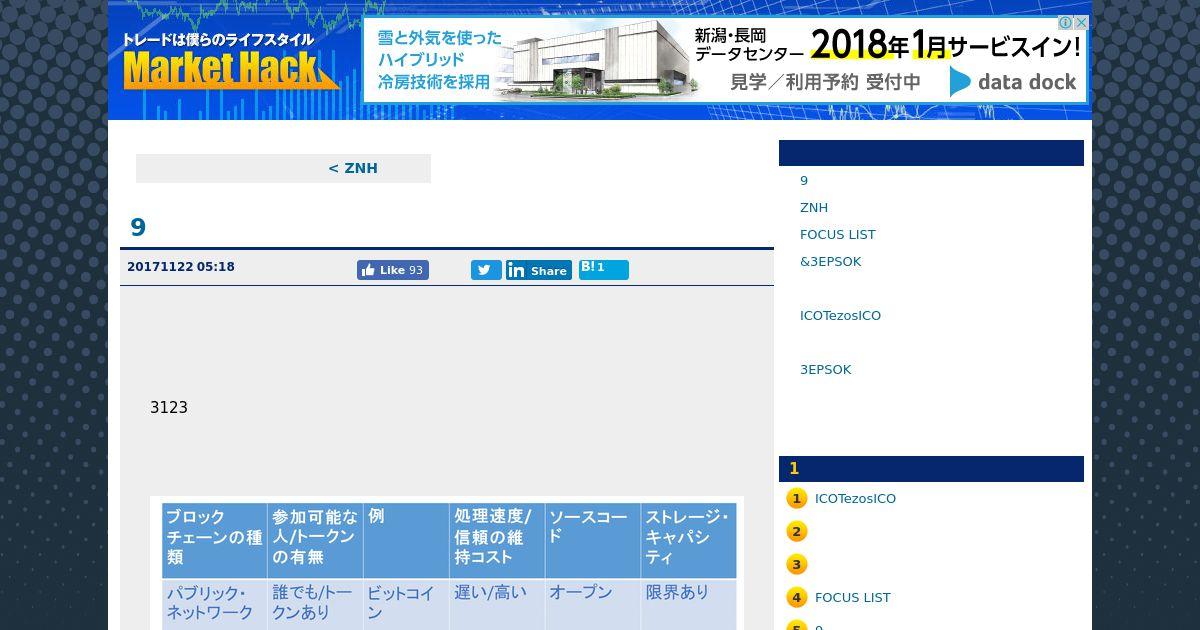The image size is (1200, 630).
Task: Go to the previous post < ZNH
Action: pyautogui.click(x=353, y=168)
